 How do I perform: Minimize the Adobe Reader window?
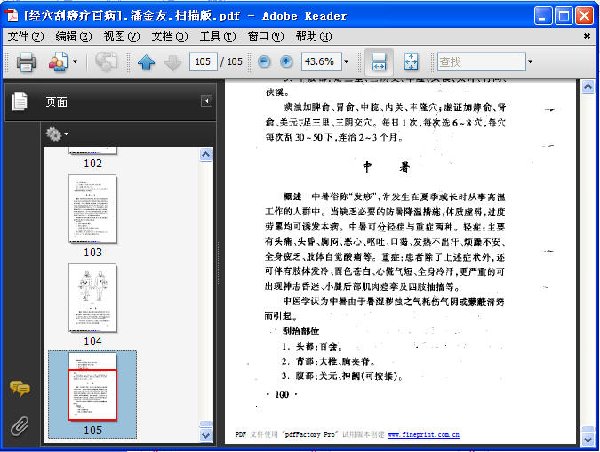543,16
